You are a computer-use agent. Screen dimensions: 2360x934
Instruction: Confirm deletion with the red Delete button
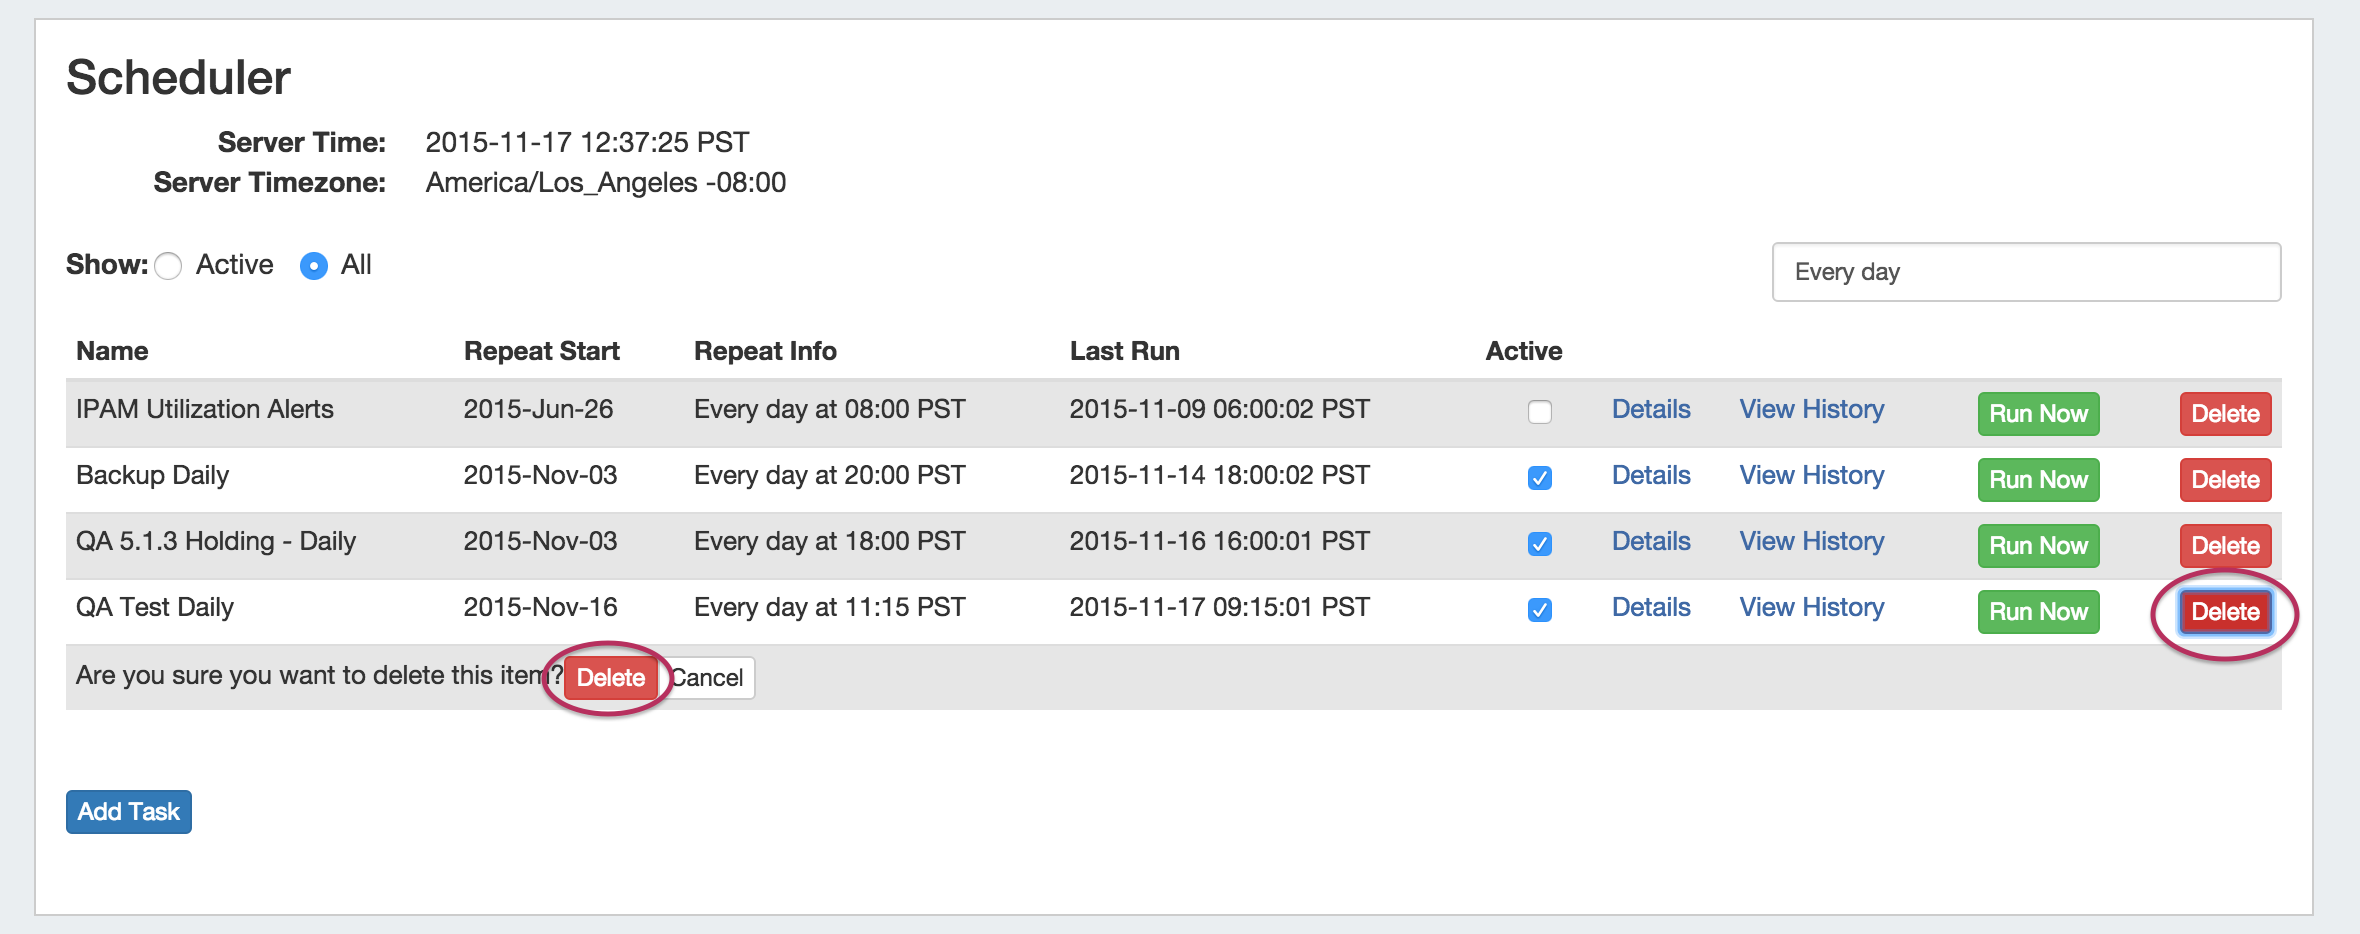(x=610, y=678)
